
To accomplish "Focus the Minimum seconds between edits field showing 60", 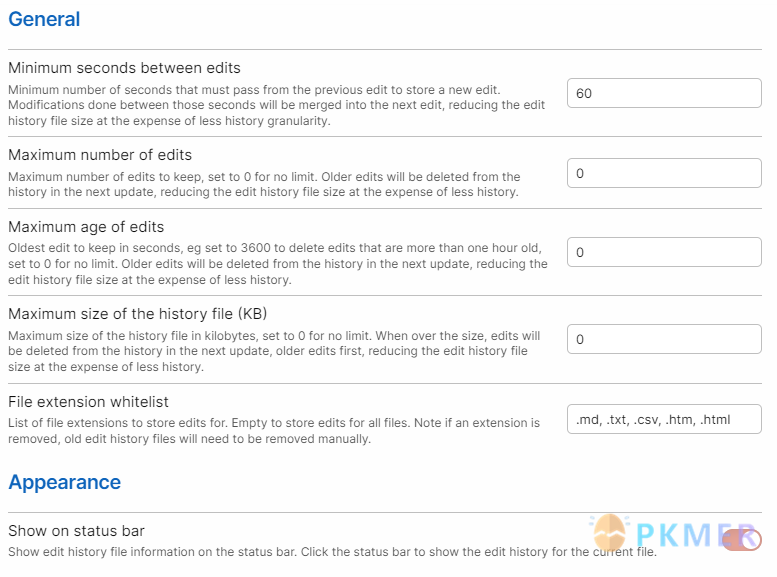I will click(664, 93).
